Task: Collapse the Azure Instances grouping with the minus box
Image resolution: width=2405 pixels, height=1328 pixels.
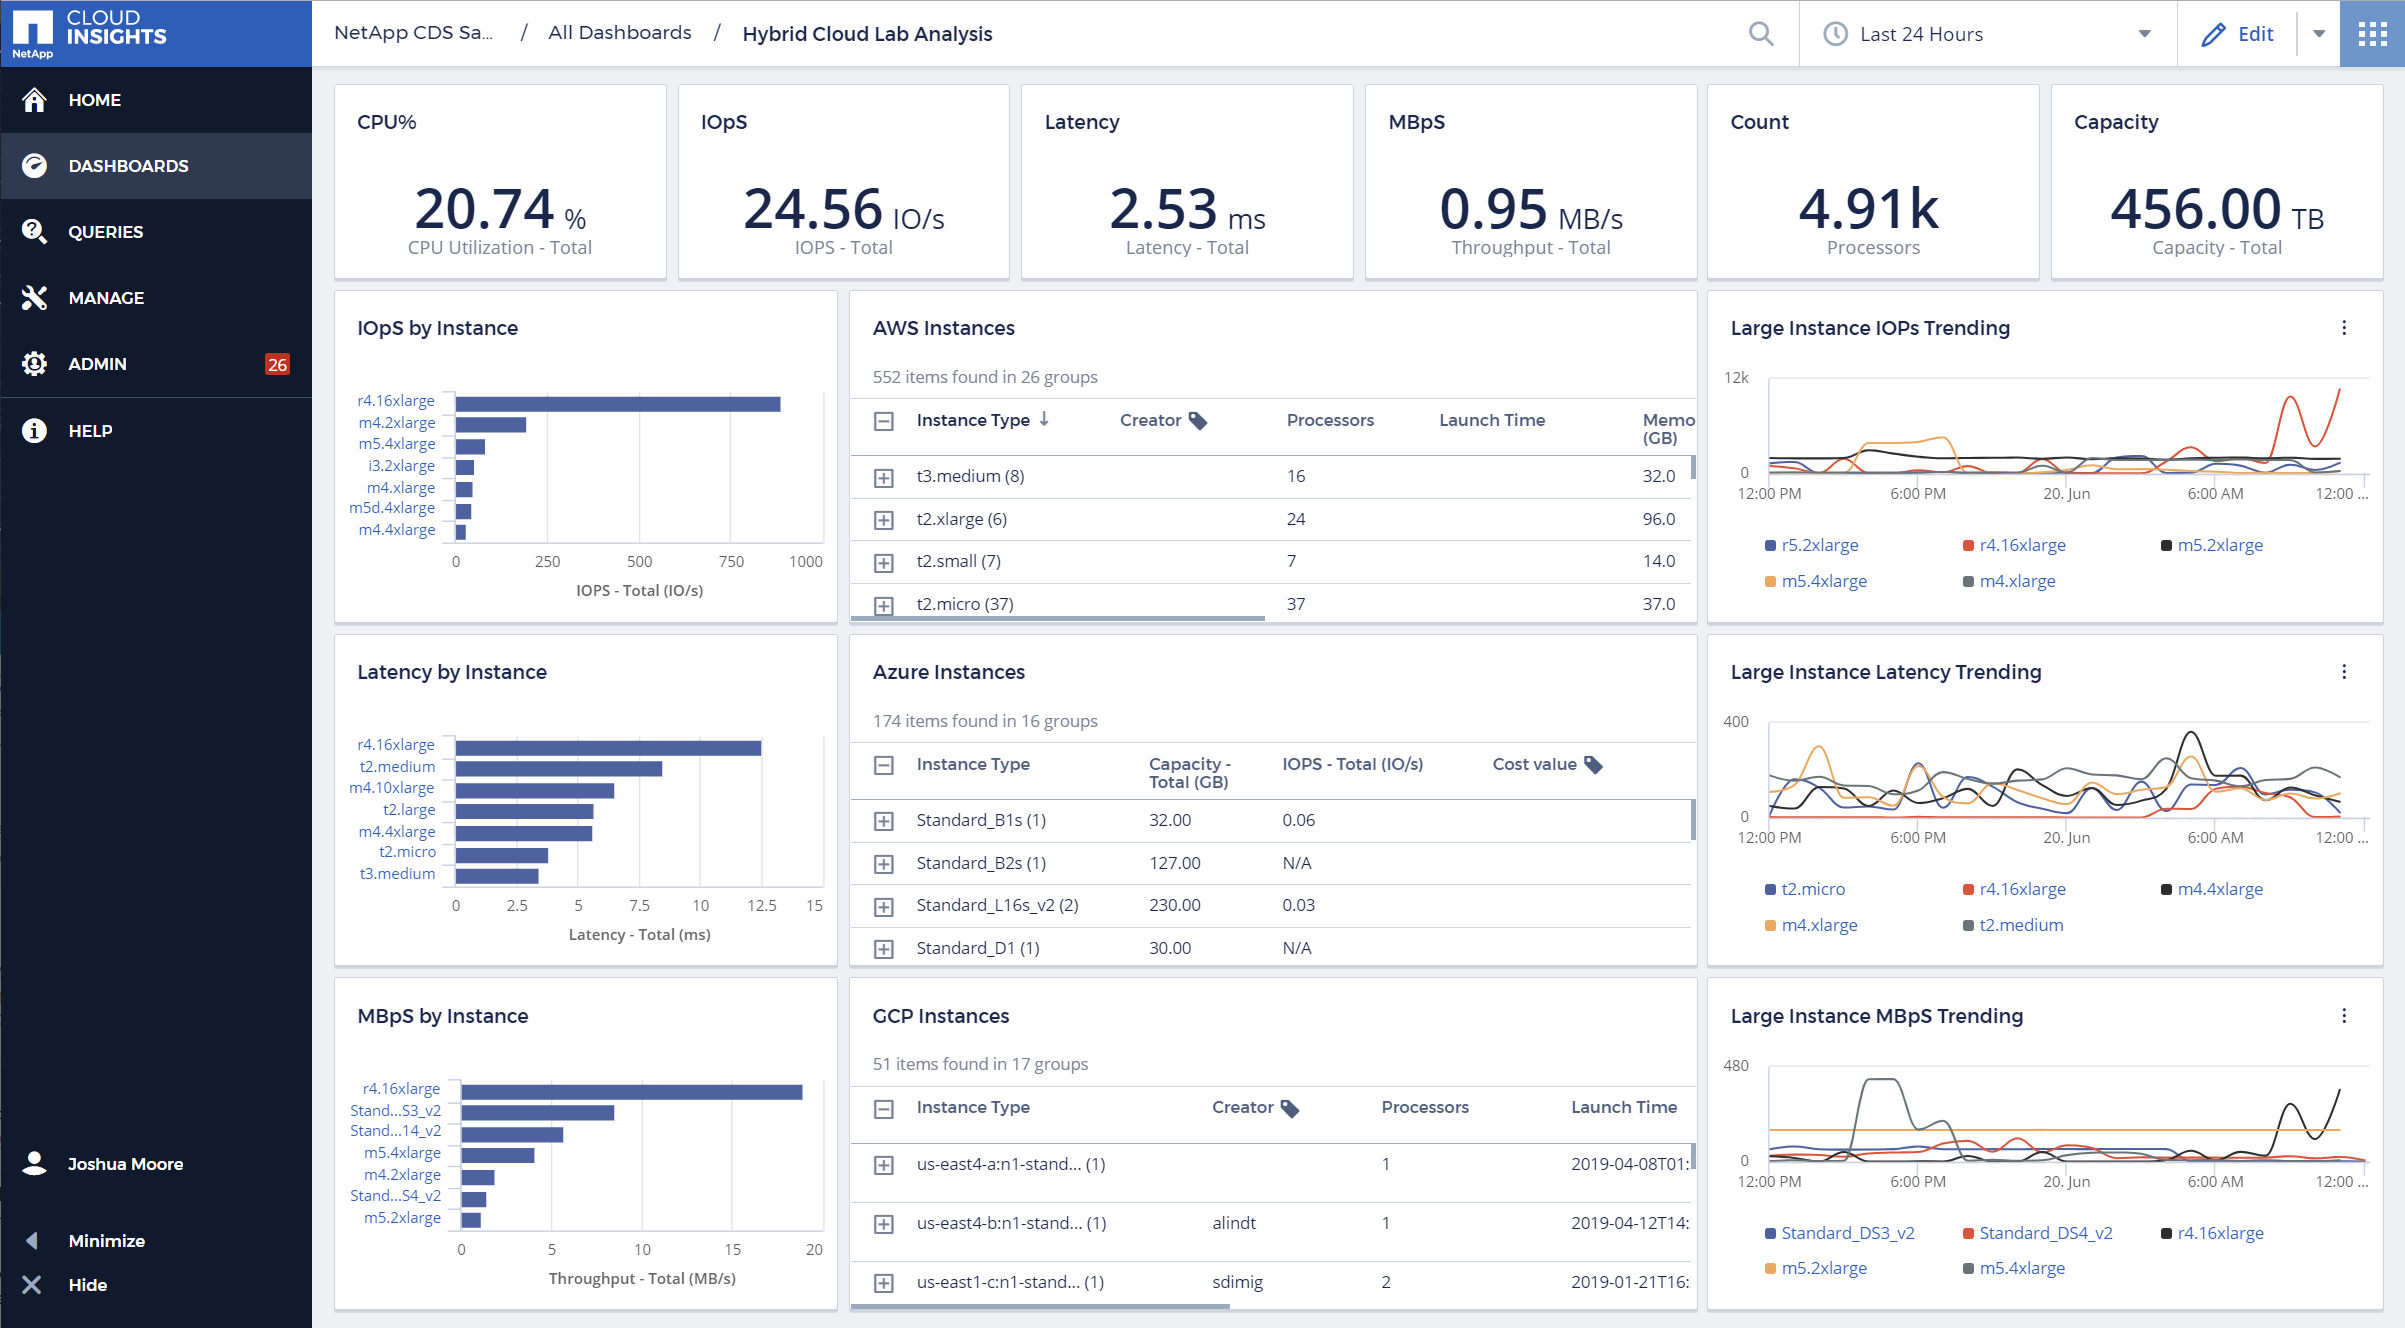Action: (884, 764)
